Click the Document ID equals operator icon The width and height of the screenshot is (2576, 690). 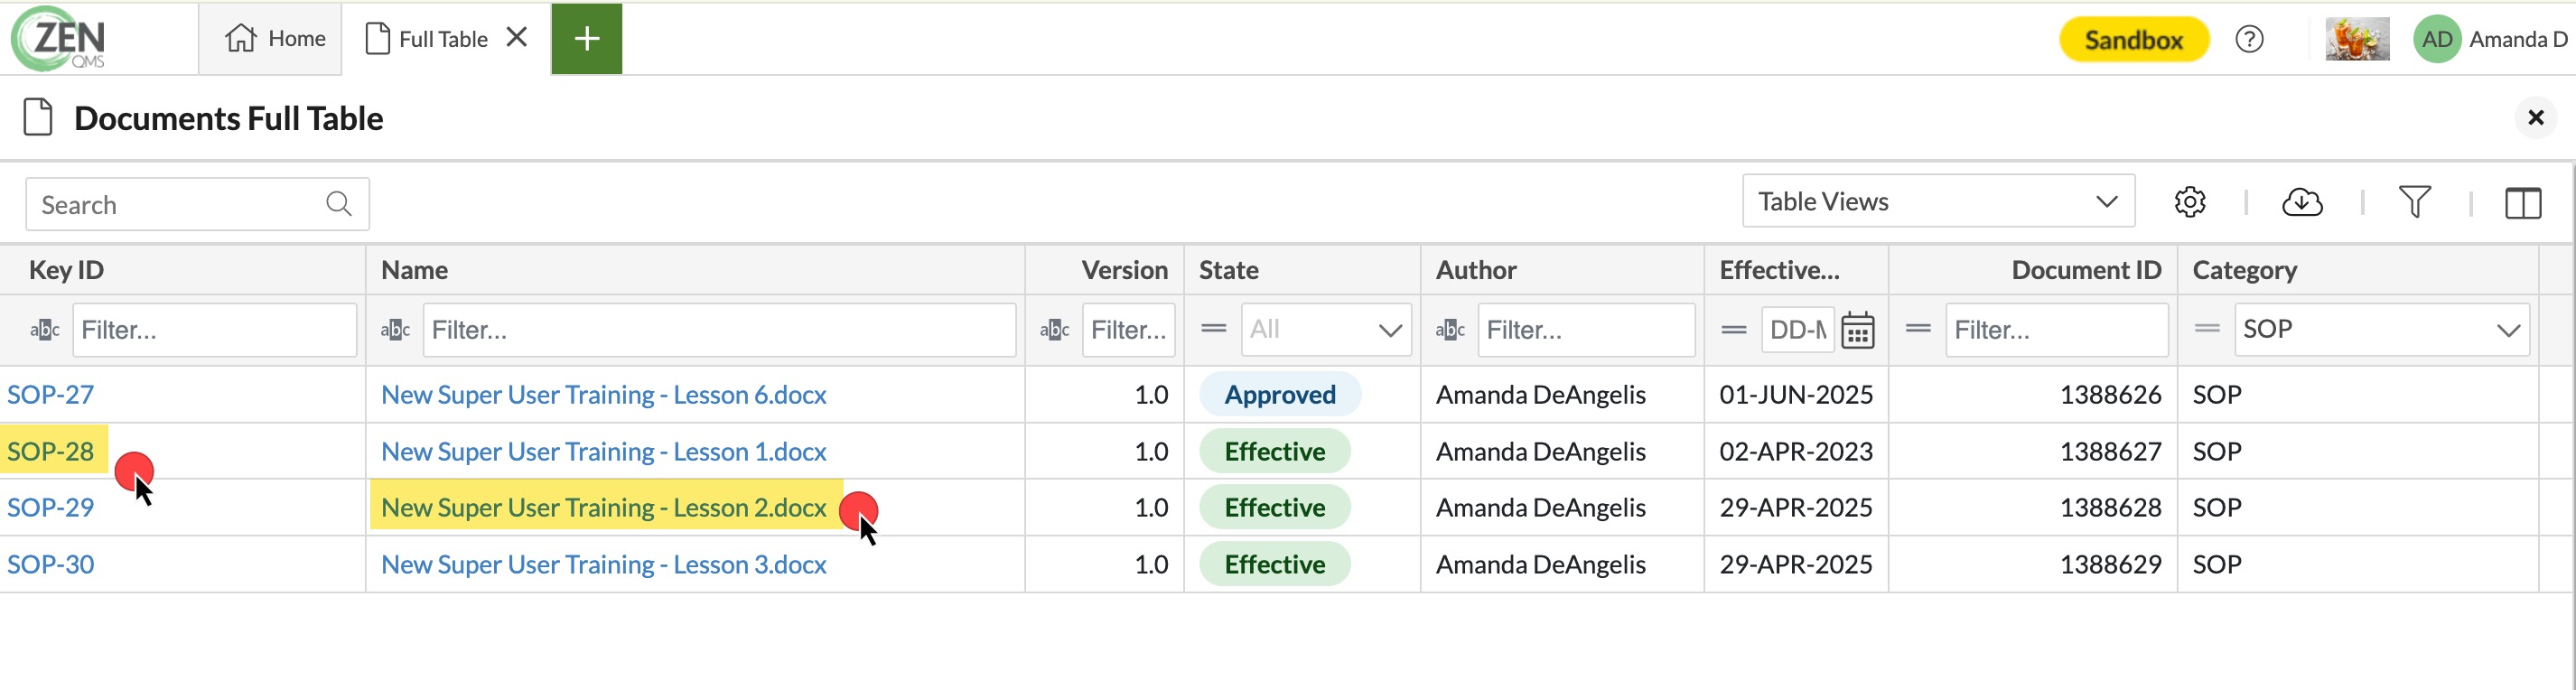[1918, 329]
